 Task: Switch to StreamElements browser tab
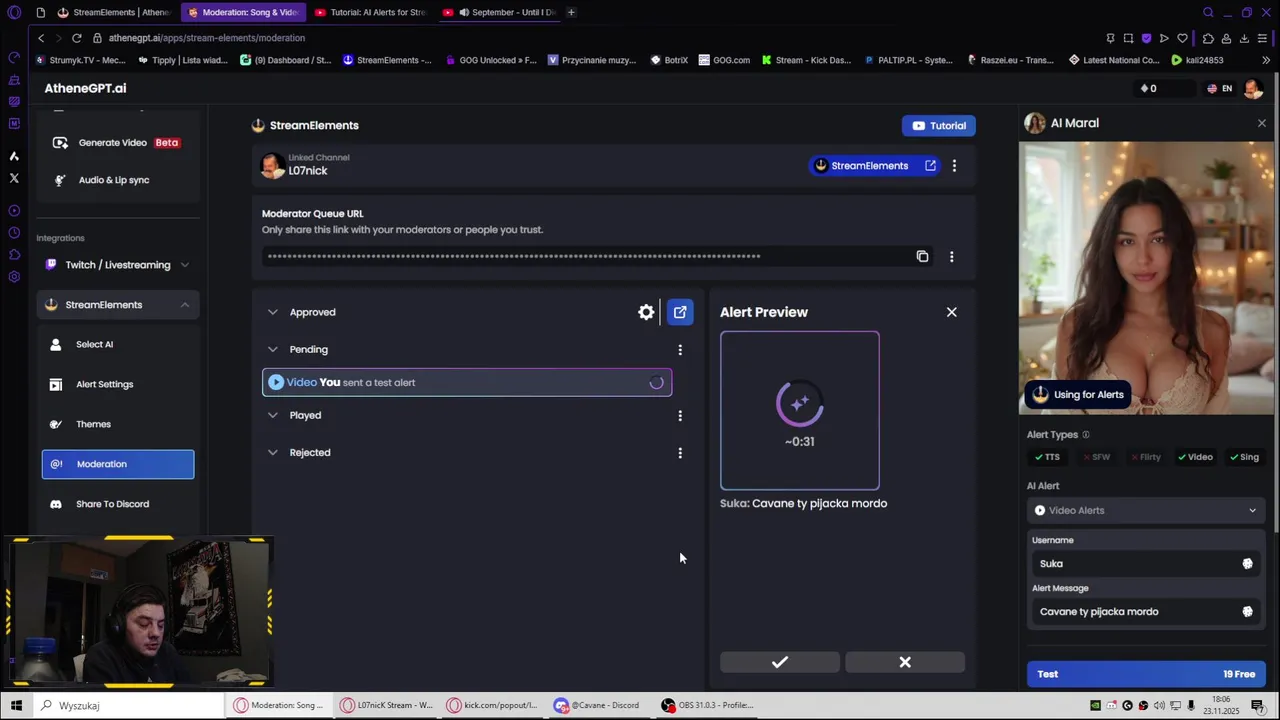coord(113,12)
